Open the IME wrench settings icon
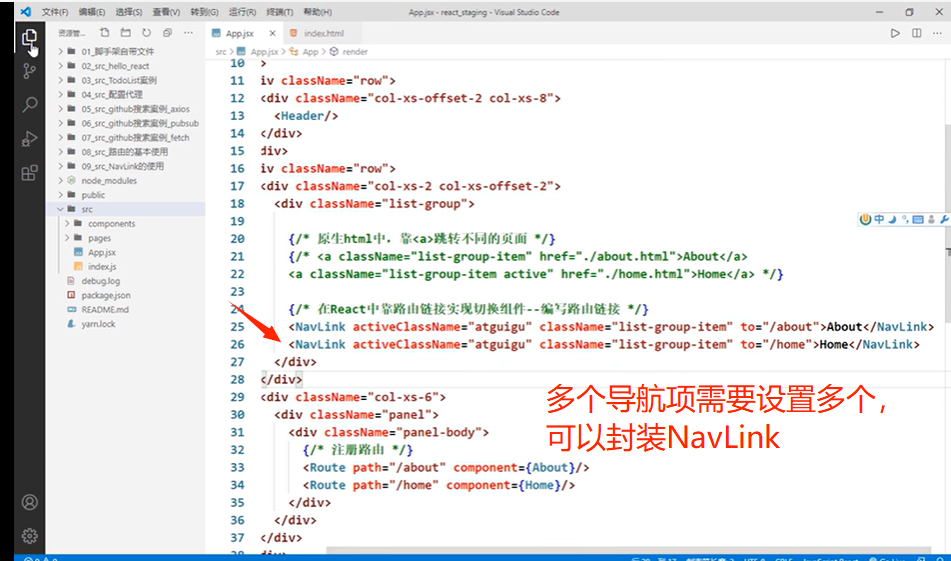 tap(944, 220)
